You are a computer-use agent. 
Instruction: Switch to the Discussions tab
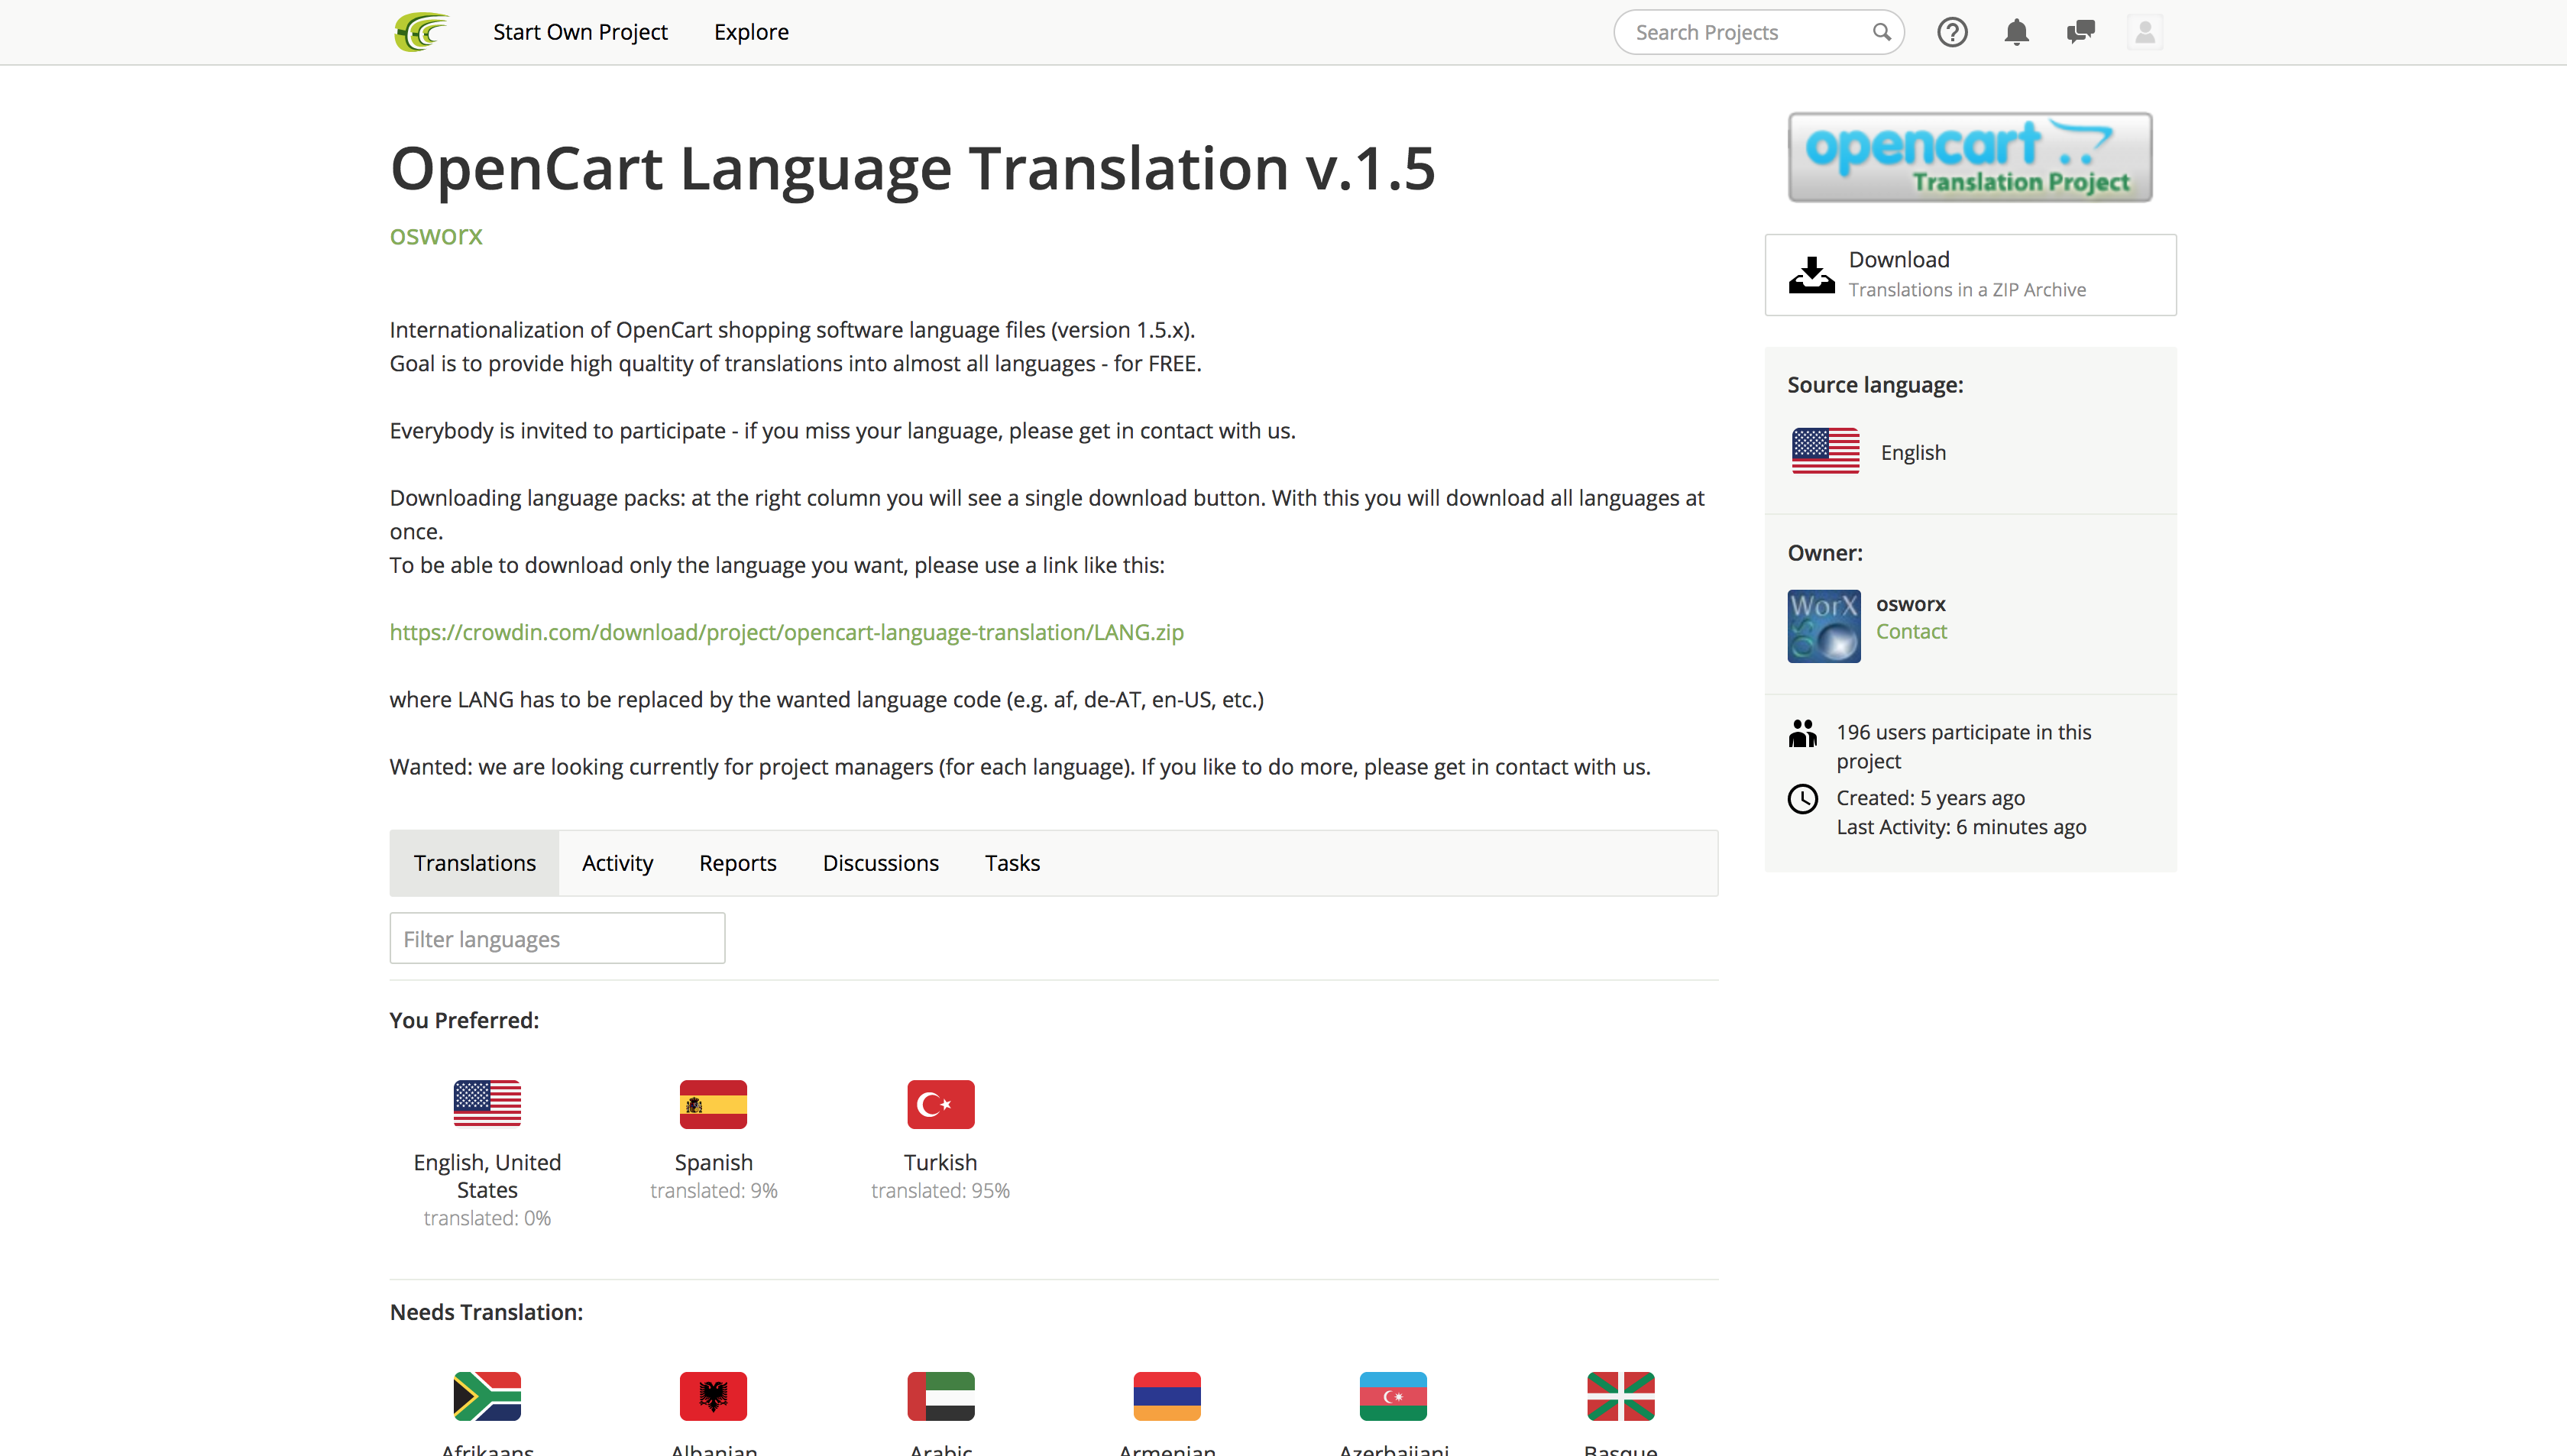pos(880,863)
